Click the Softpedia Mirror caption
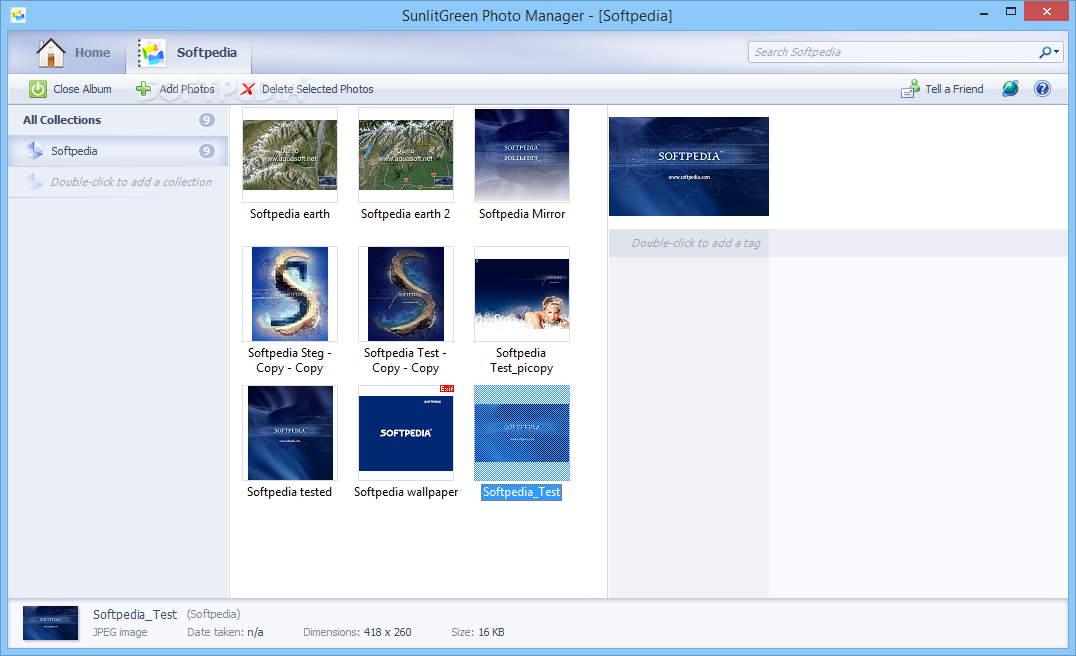1076x656 pixels. coord(522,214)
